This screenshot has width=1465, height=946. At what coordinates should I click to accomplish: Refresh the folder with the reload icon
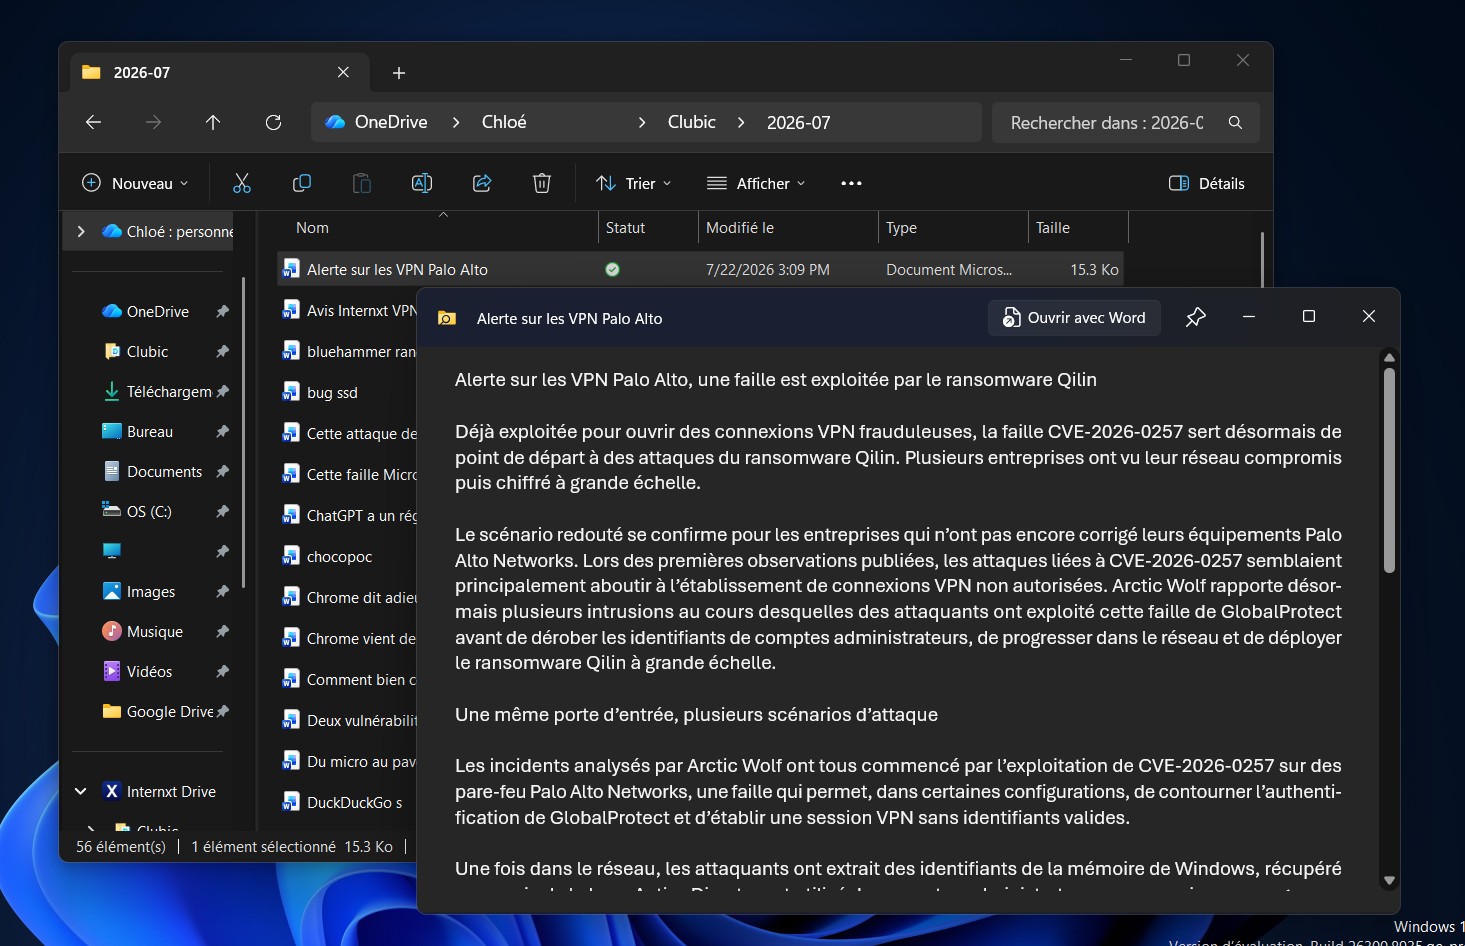(x=273, y=122)
